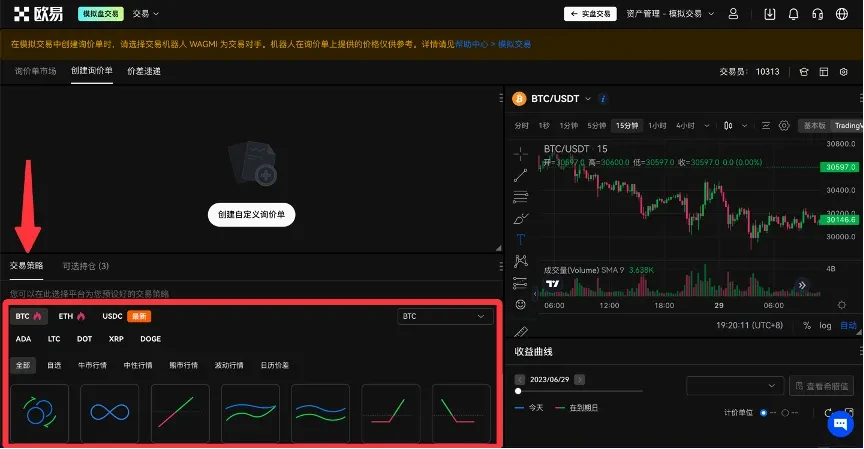Switch to the 可选持仓 (3) tab
Image resolution: width=864 pixels, height=449 pixels.
pos(85,266)
